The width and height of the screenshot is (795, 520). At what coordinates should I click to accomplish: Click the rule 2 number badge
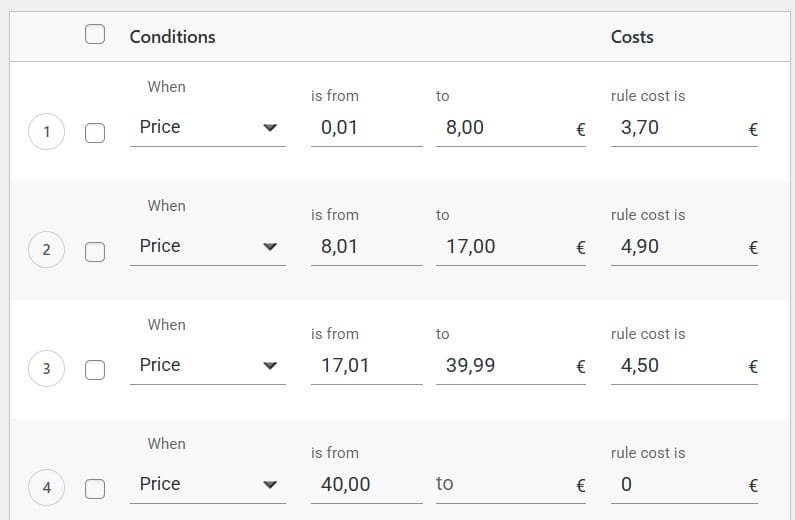[x=46, y=250]
